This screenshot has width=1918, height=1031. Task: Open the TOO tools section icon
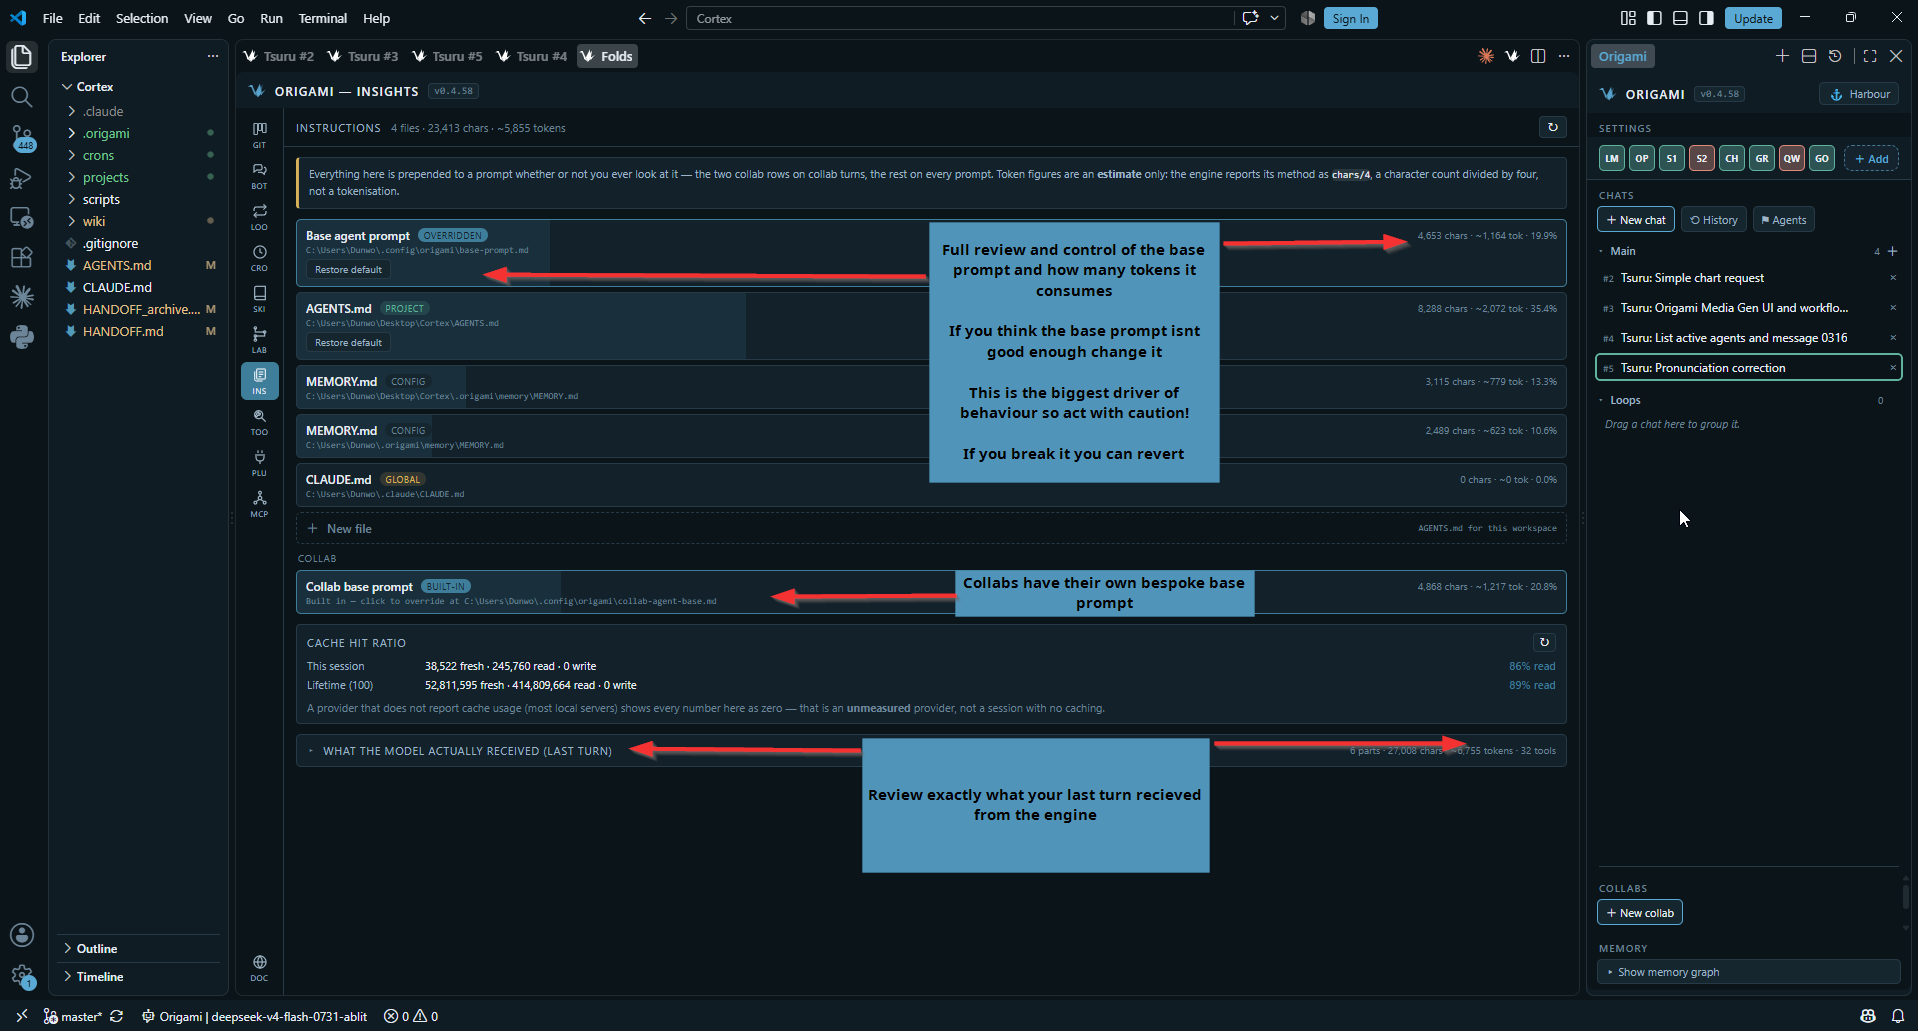point(259,421)
